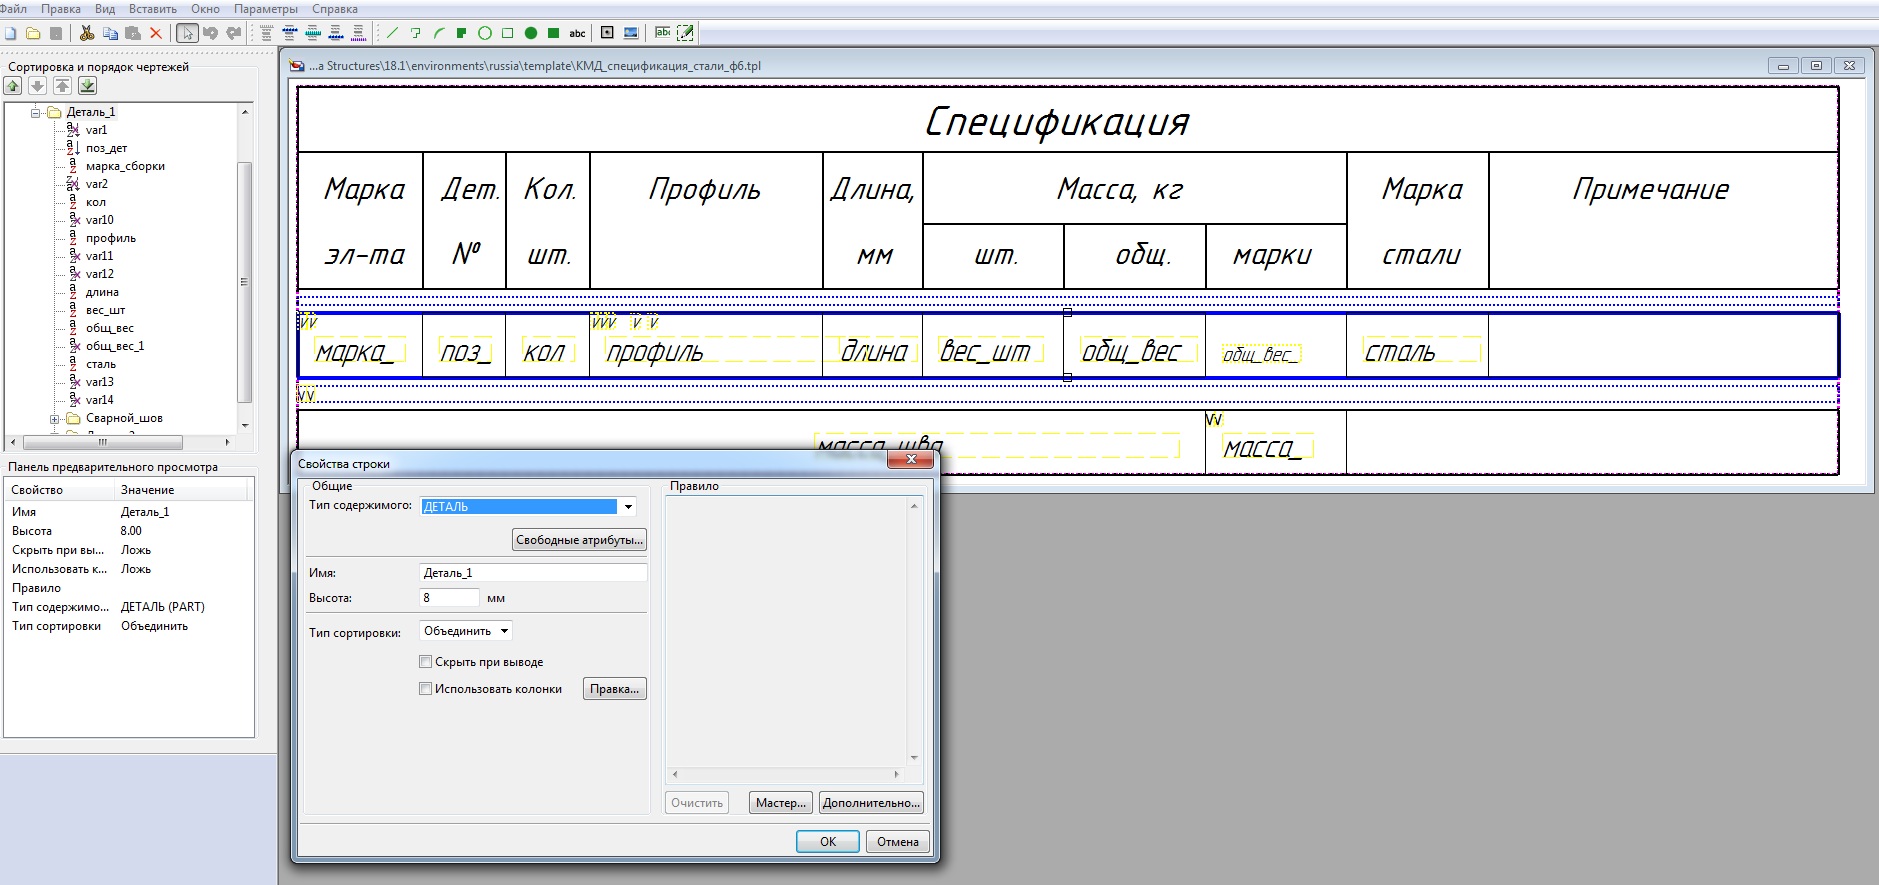Open the 'Тип содержимого' dropdown
1879x885 pixels.
click(628, 507)
